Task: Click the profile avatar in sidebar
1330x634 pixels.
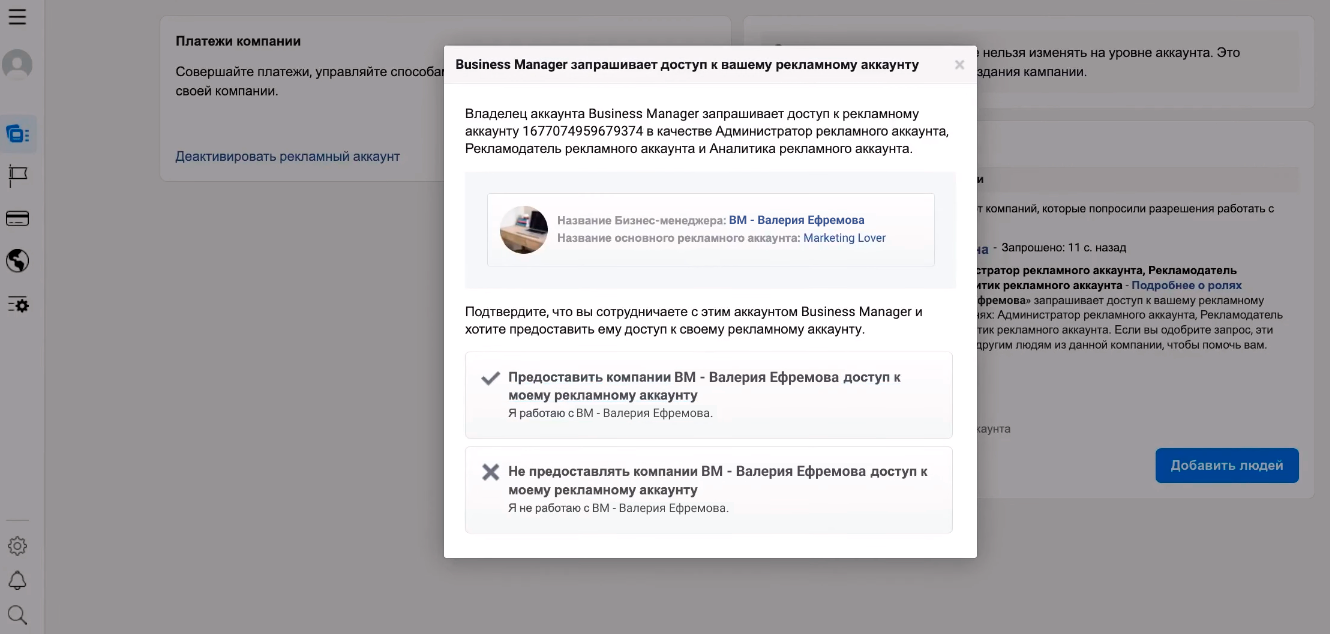Action: (x=17, y=64)
